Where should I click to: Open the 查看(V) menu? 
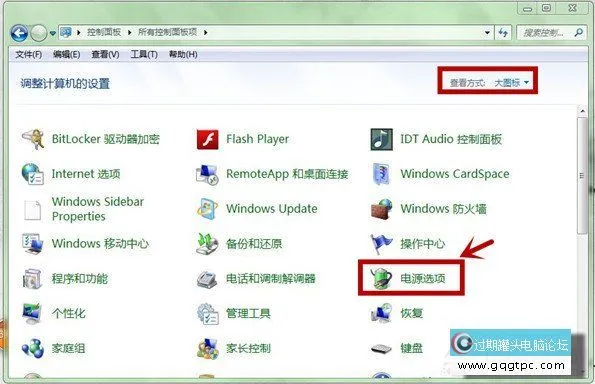point(105,55)
